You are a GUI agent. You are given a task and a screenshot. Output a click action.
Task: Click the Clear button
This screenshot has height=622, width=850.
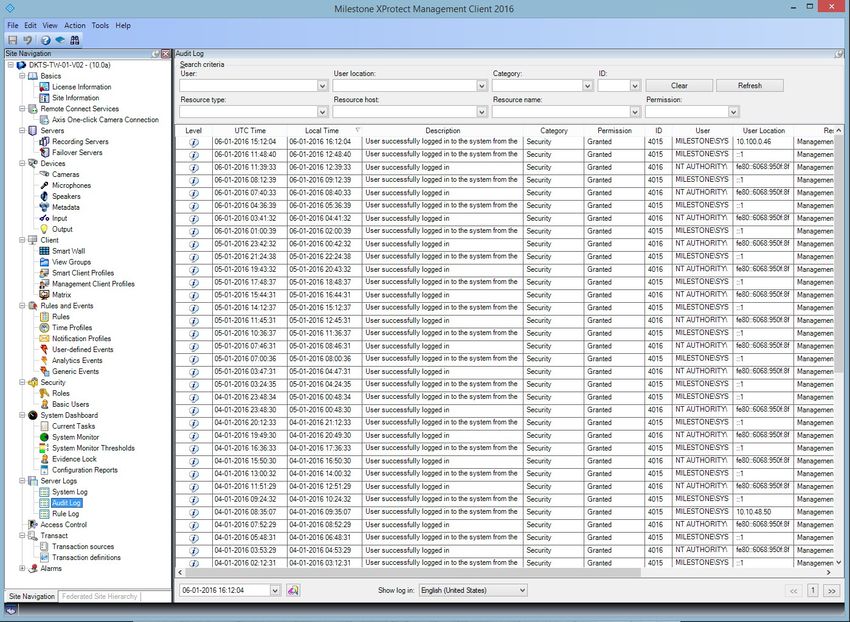coord(679,86)
